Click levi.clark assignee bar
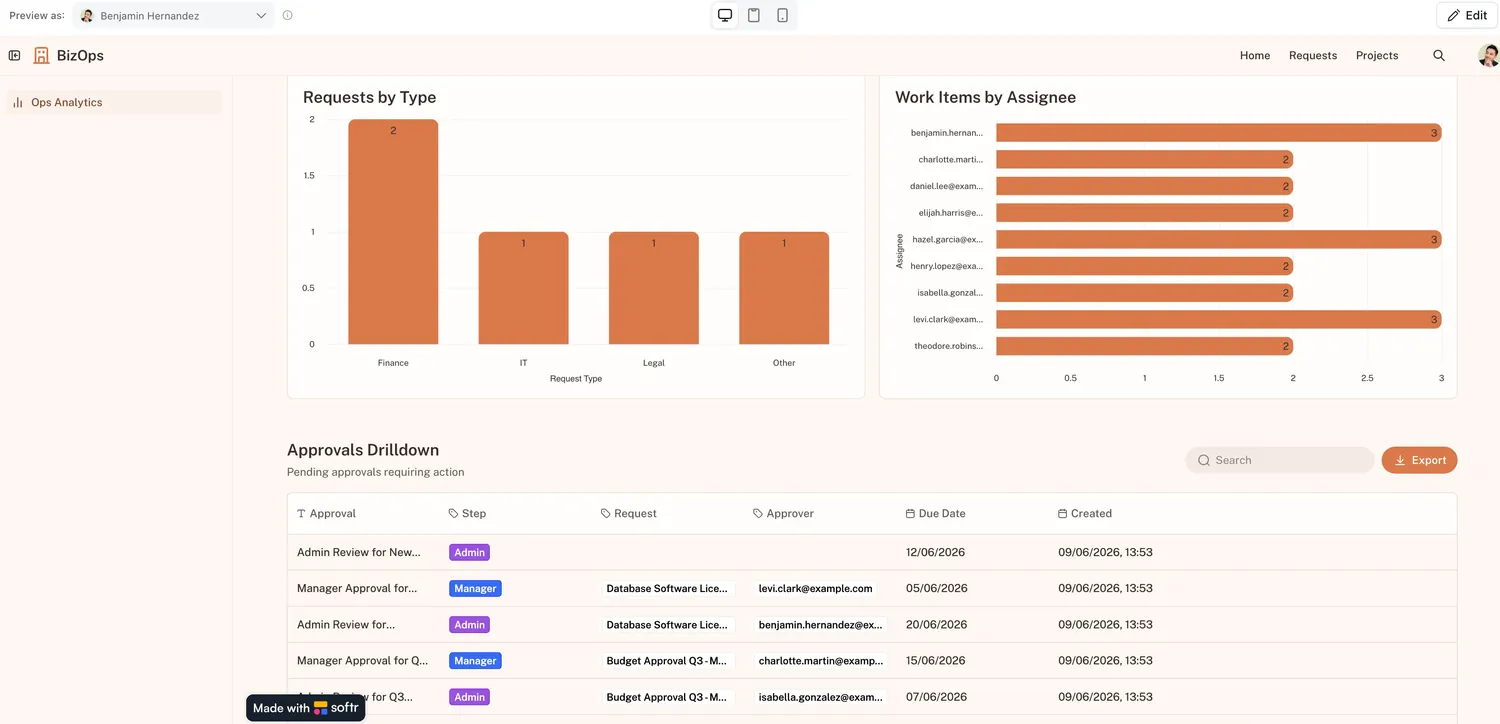 click(x=1218, y=320)
